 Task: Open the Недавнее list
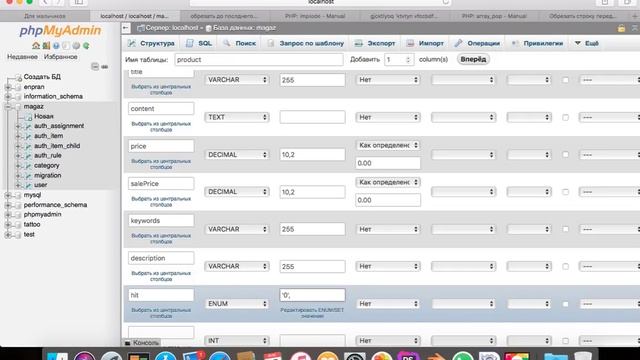(22, 57)
